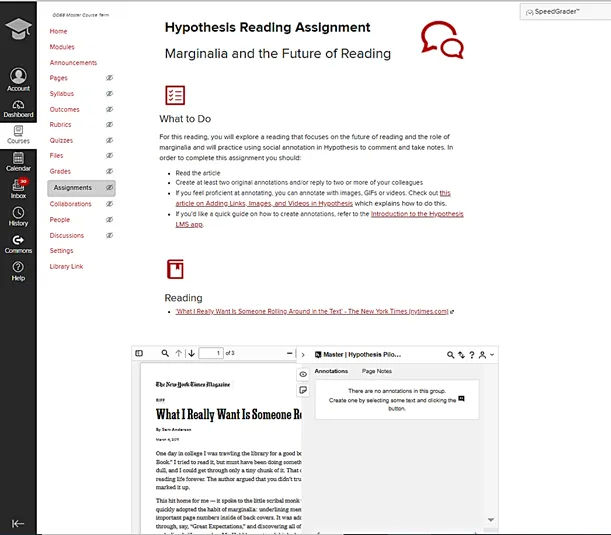611x535 pixels.
Task: Open Syllabus in course navigation
Action: click(x=62, y=94)
